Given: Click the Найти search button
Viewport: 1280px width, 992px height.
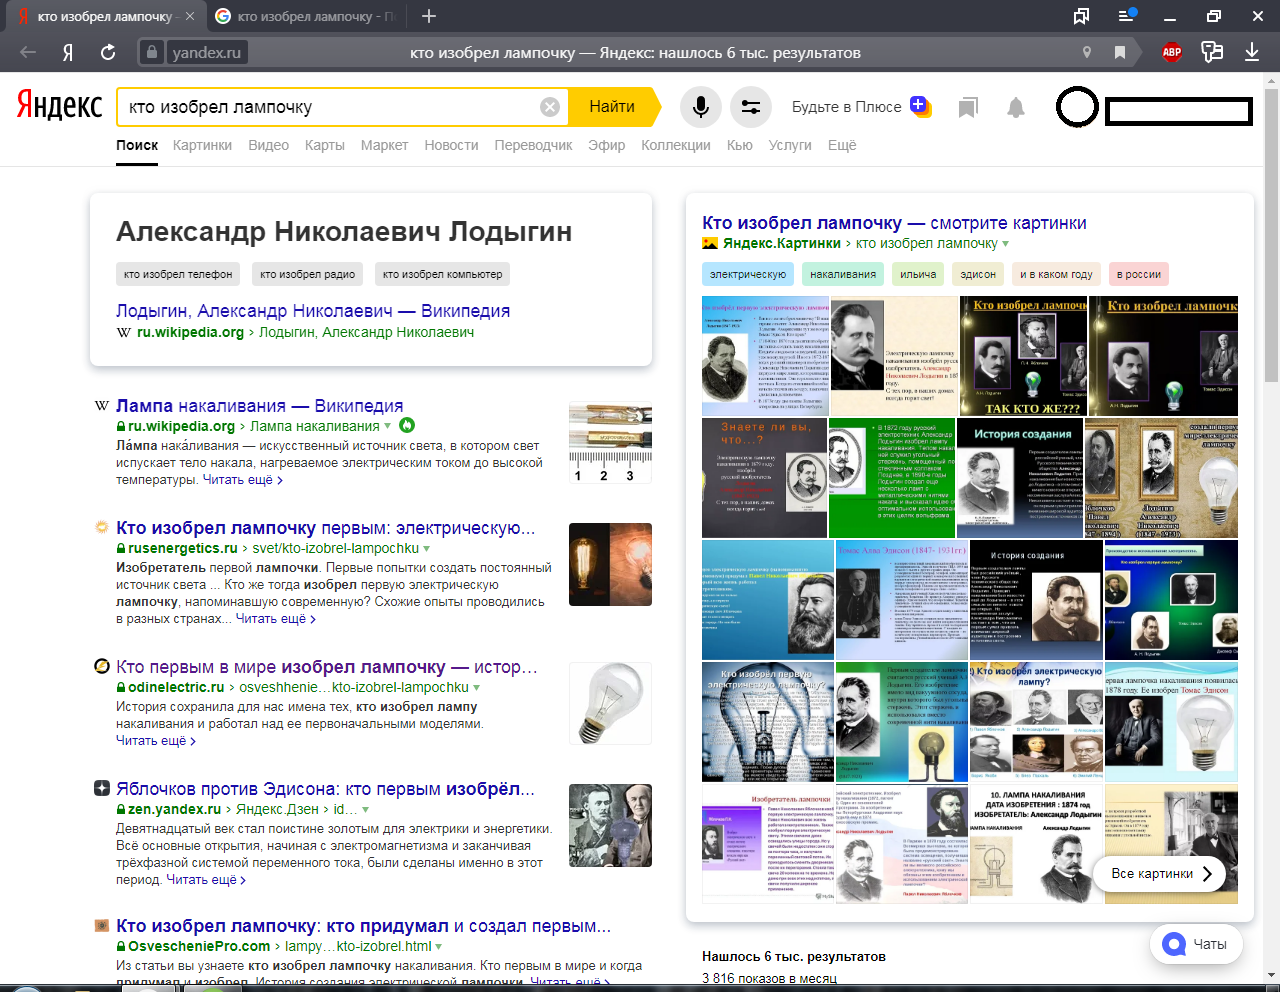Looking at the screenshot, I should click(x=612, y=107).
